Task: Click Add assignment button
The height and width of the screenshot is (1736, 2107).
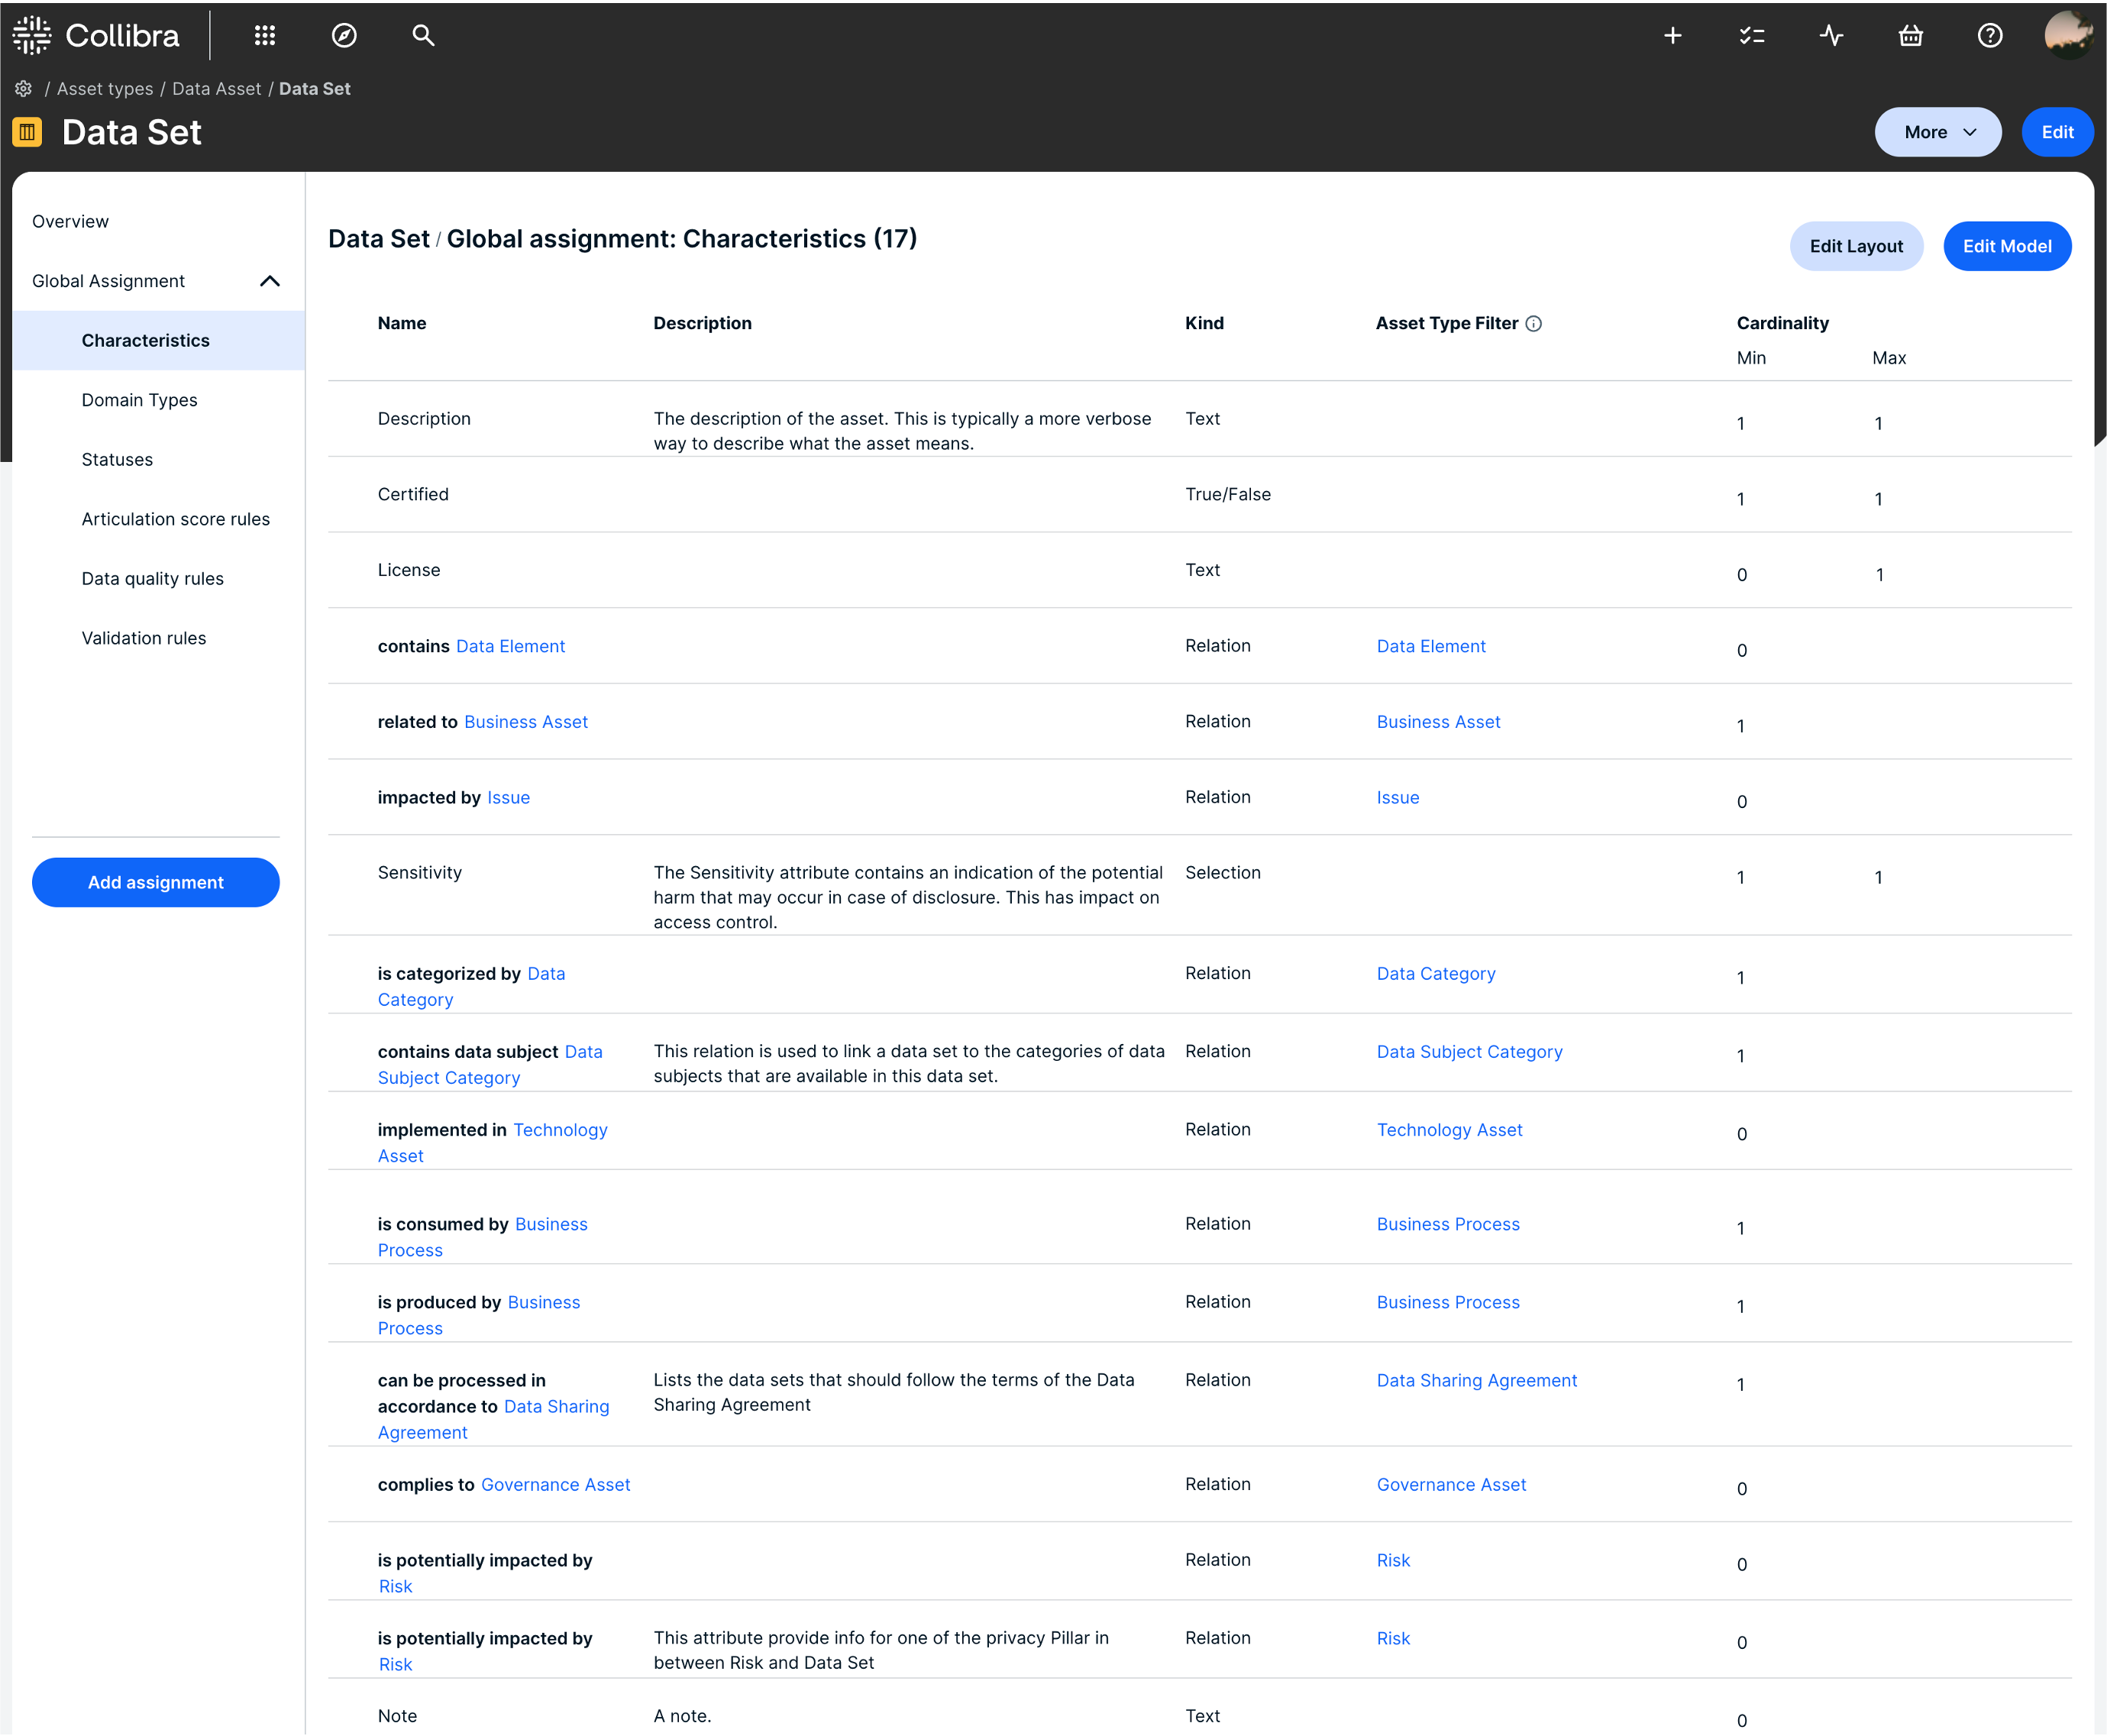Action: 156,882
